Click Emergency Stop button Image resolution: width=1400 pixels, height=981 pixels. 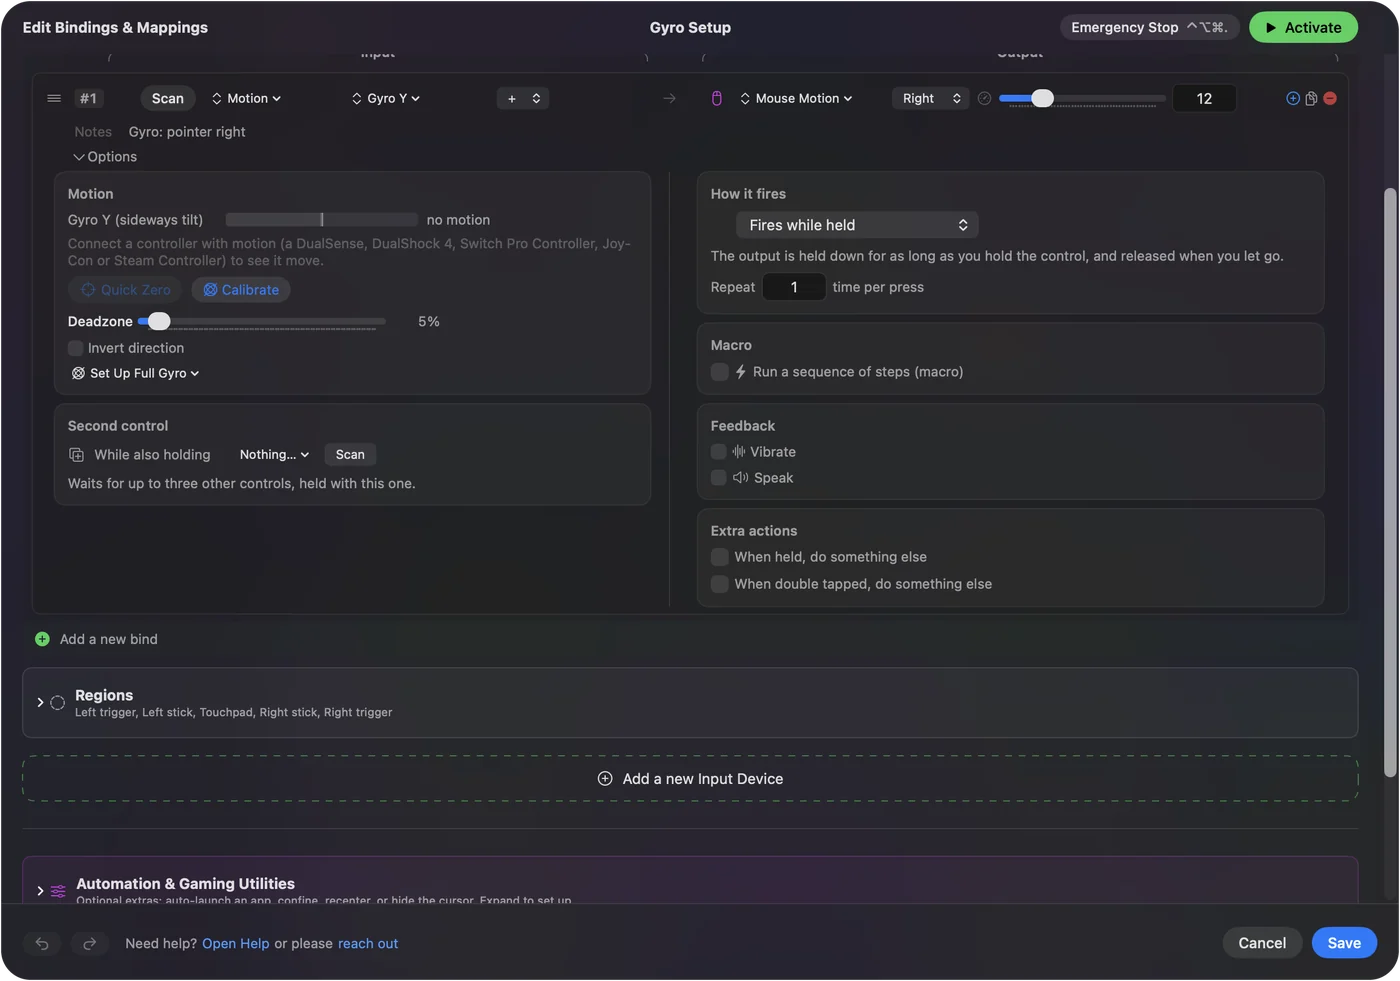[1149, 28]
